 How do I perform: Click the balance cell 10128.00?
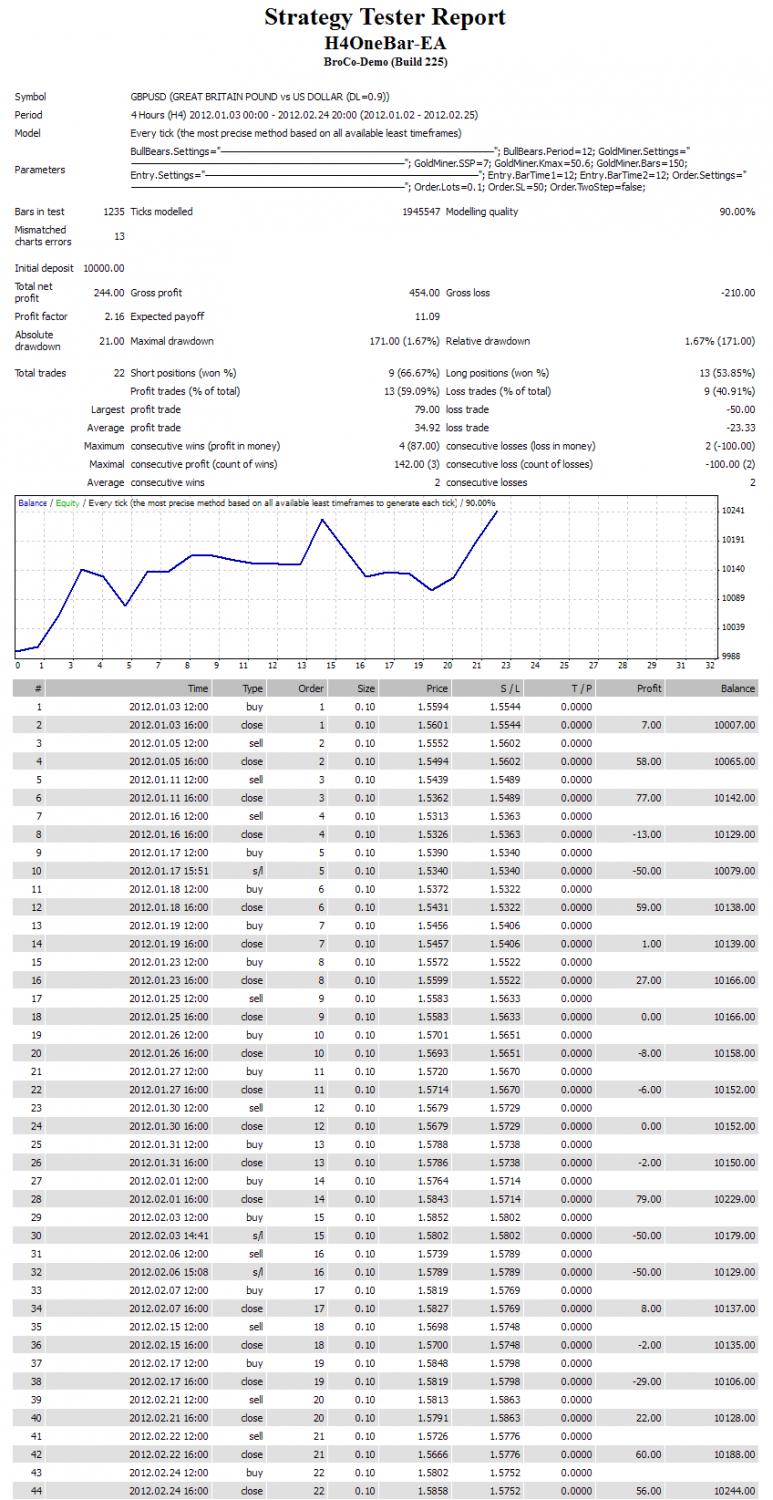pos(736,1418)
